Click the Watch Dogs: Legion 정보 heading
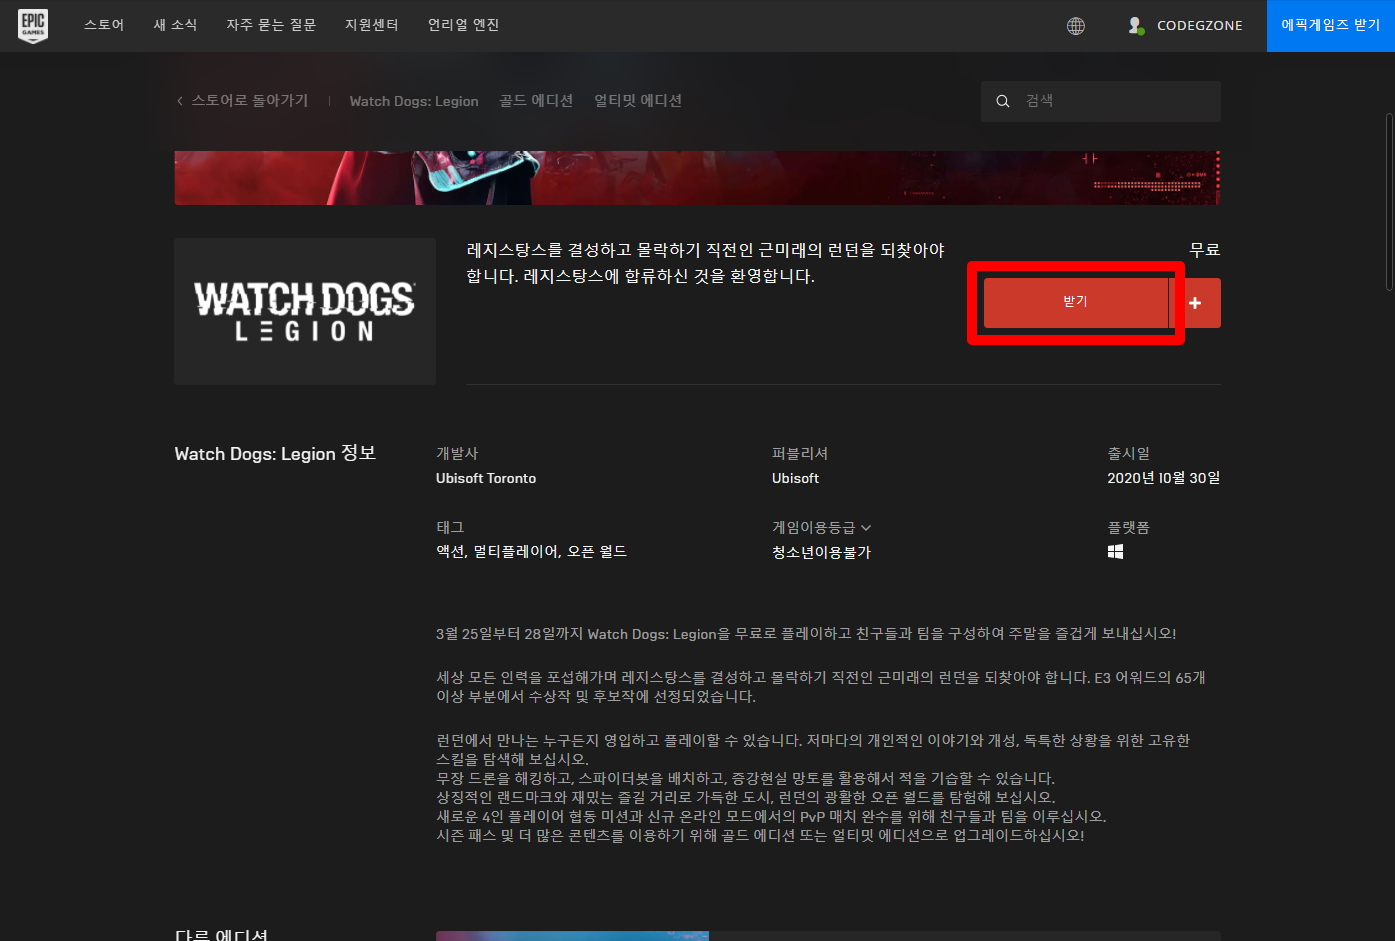This screenshot has height=941, width=1395. pos(275,453)
